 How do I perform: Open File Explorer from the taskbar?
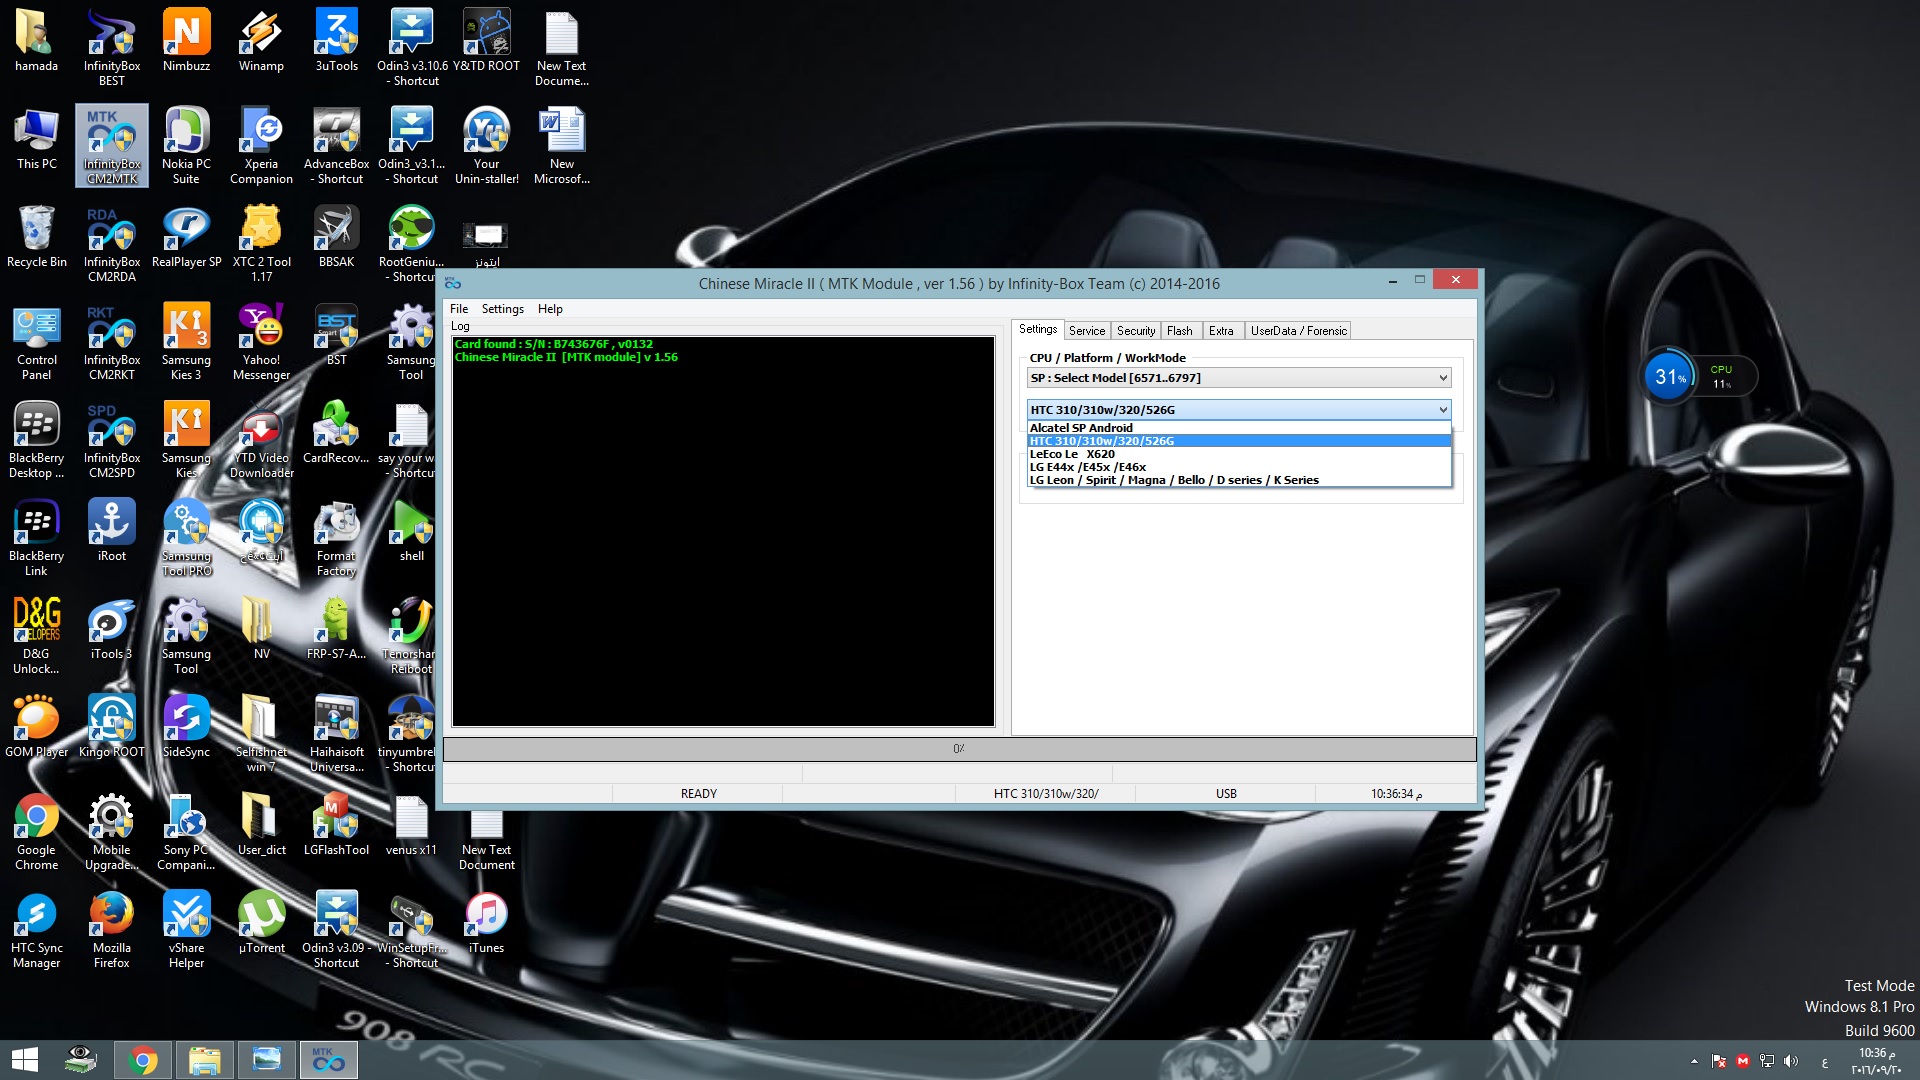point(205,1060)
